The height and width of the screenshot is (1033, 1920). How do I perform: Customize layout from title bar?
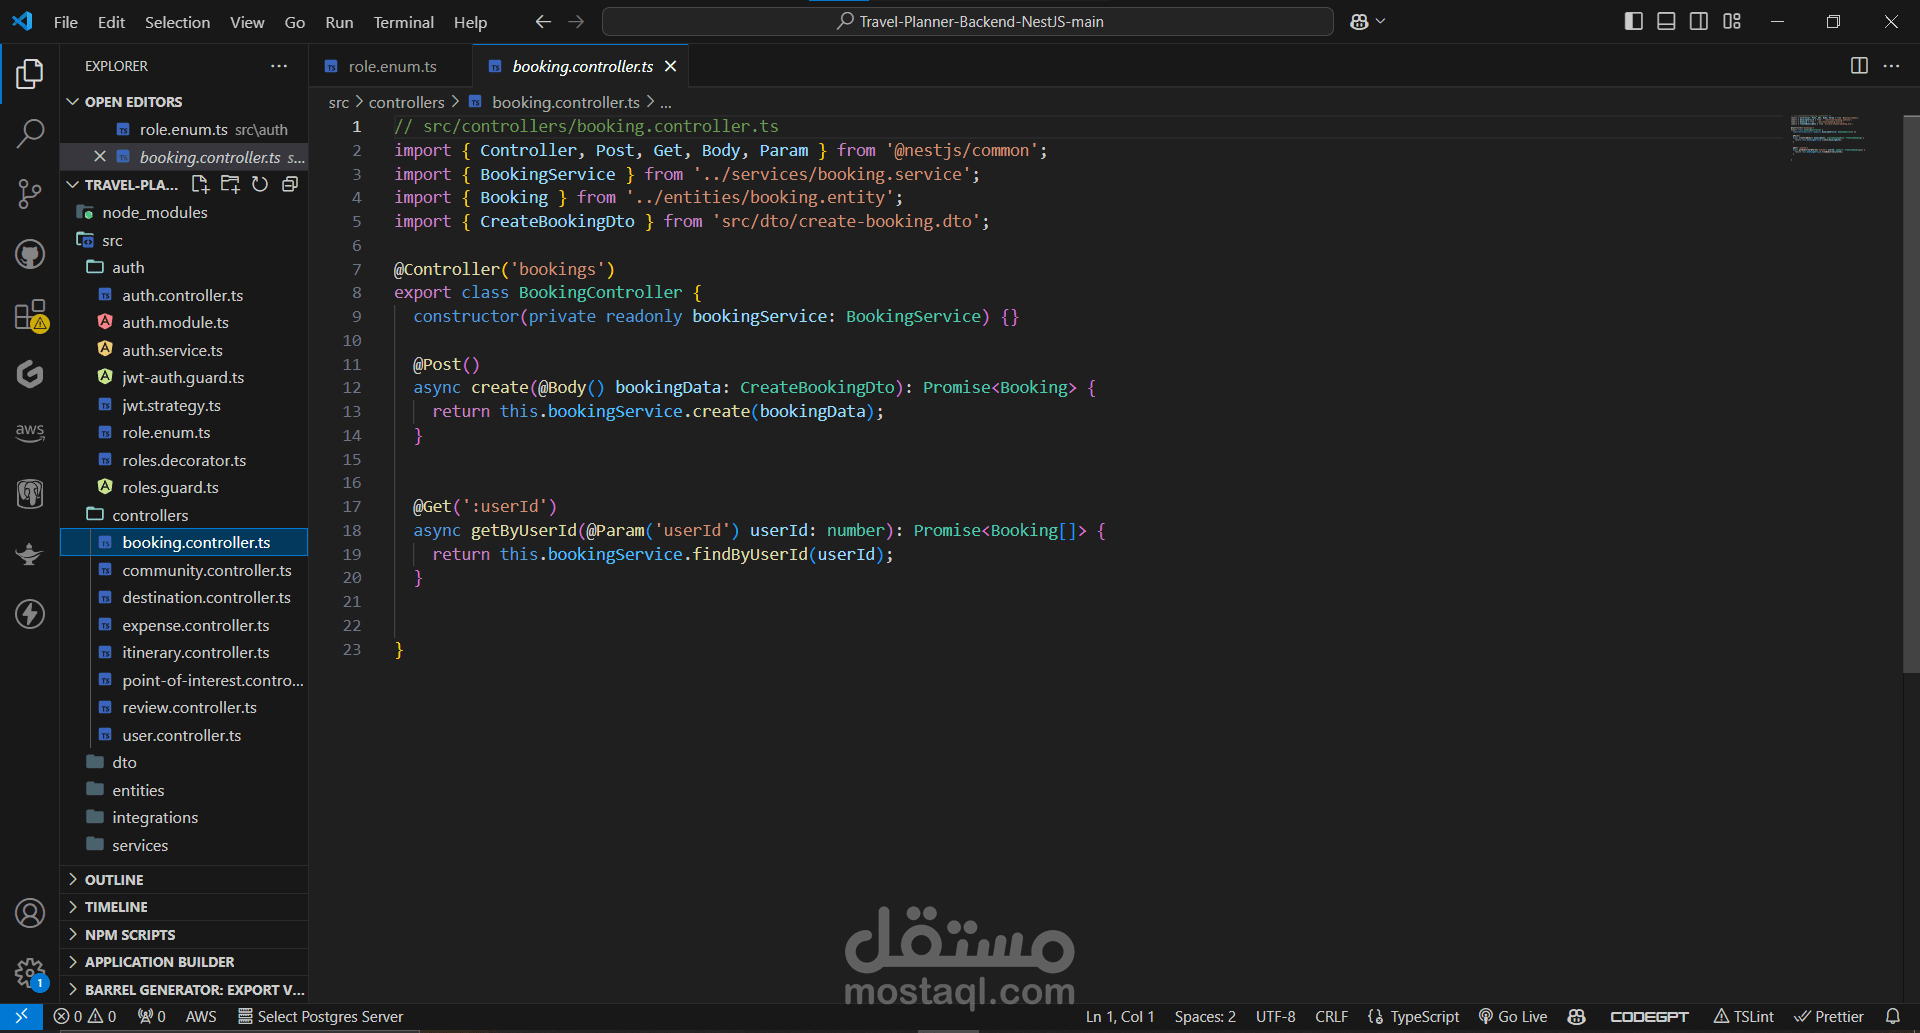1732,21
